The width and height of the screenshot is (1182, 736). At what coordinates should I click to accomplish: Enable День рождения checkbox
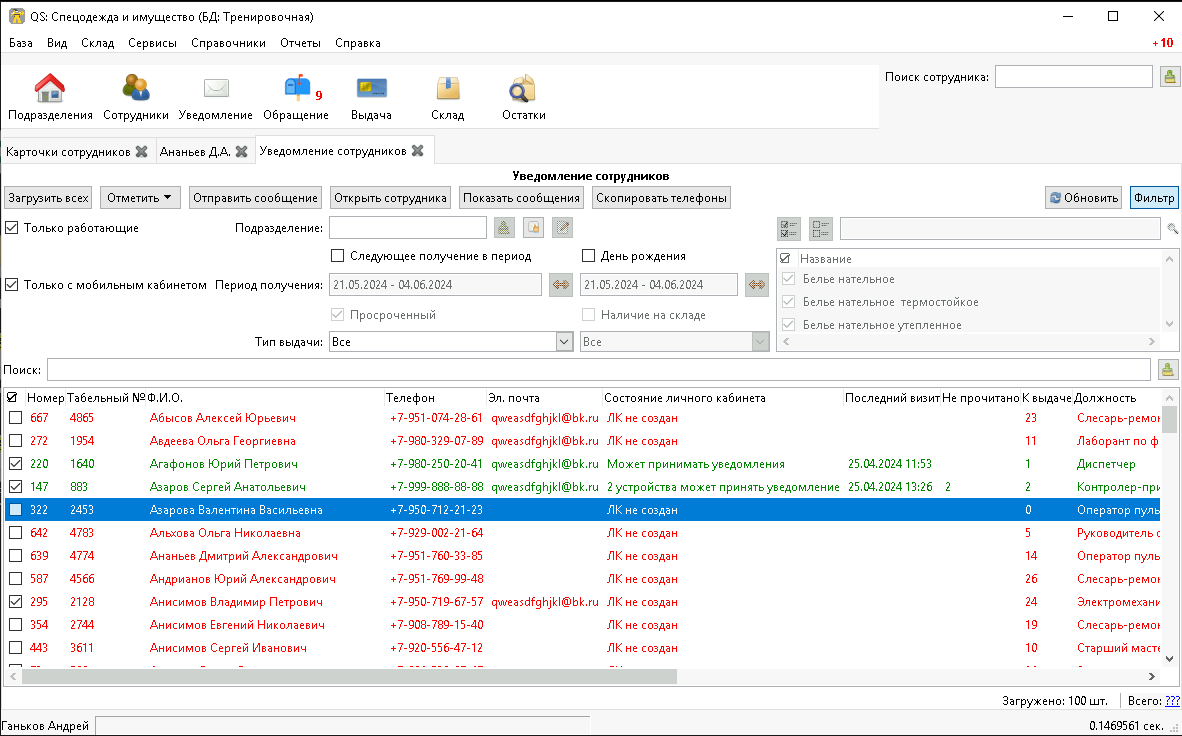pos(589,256)
